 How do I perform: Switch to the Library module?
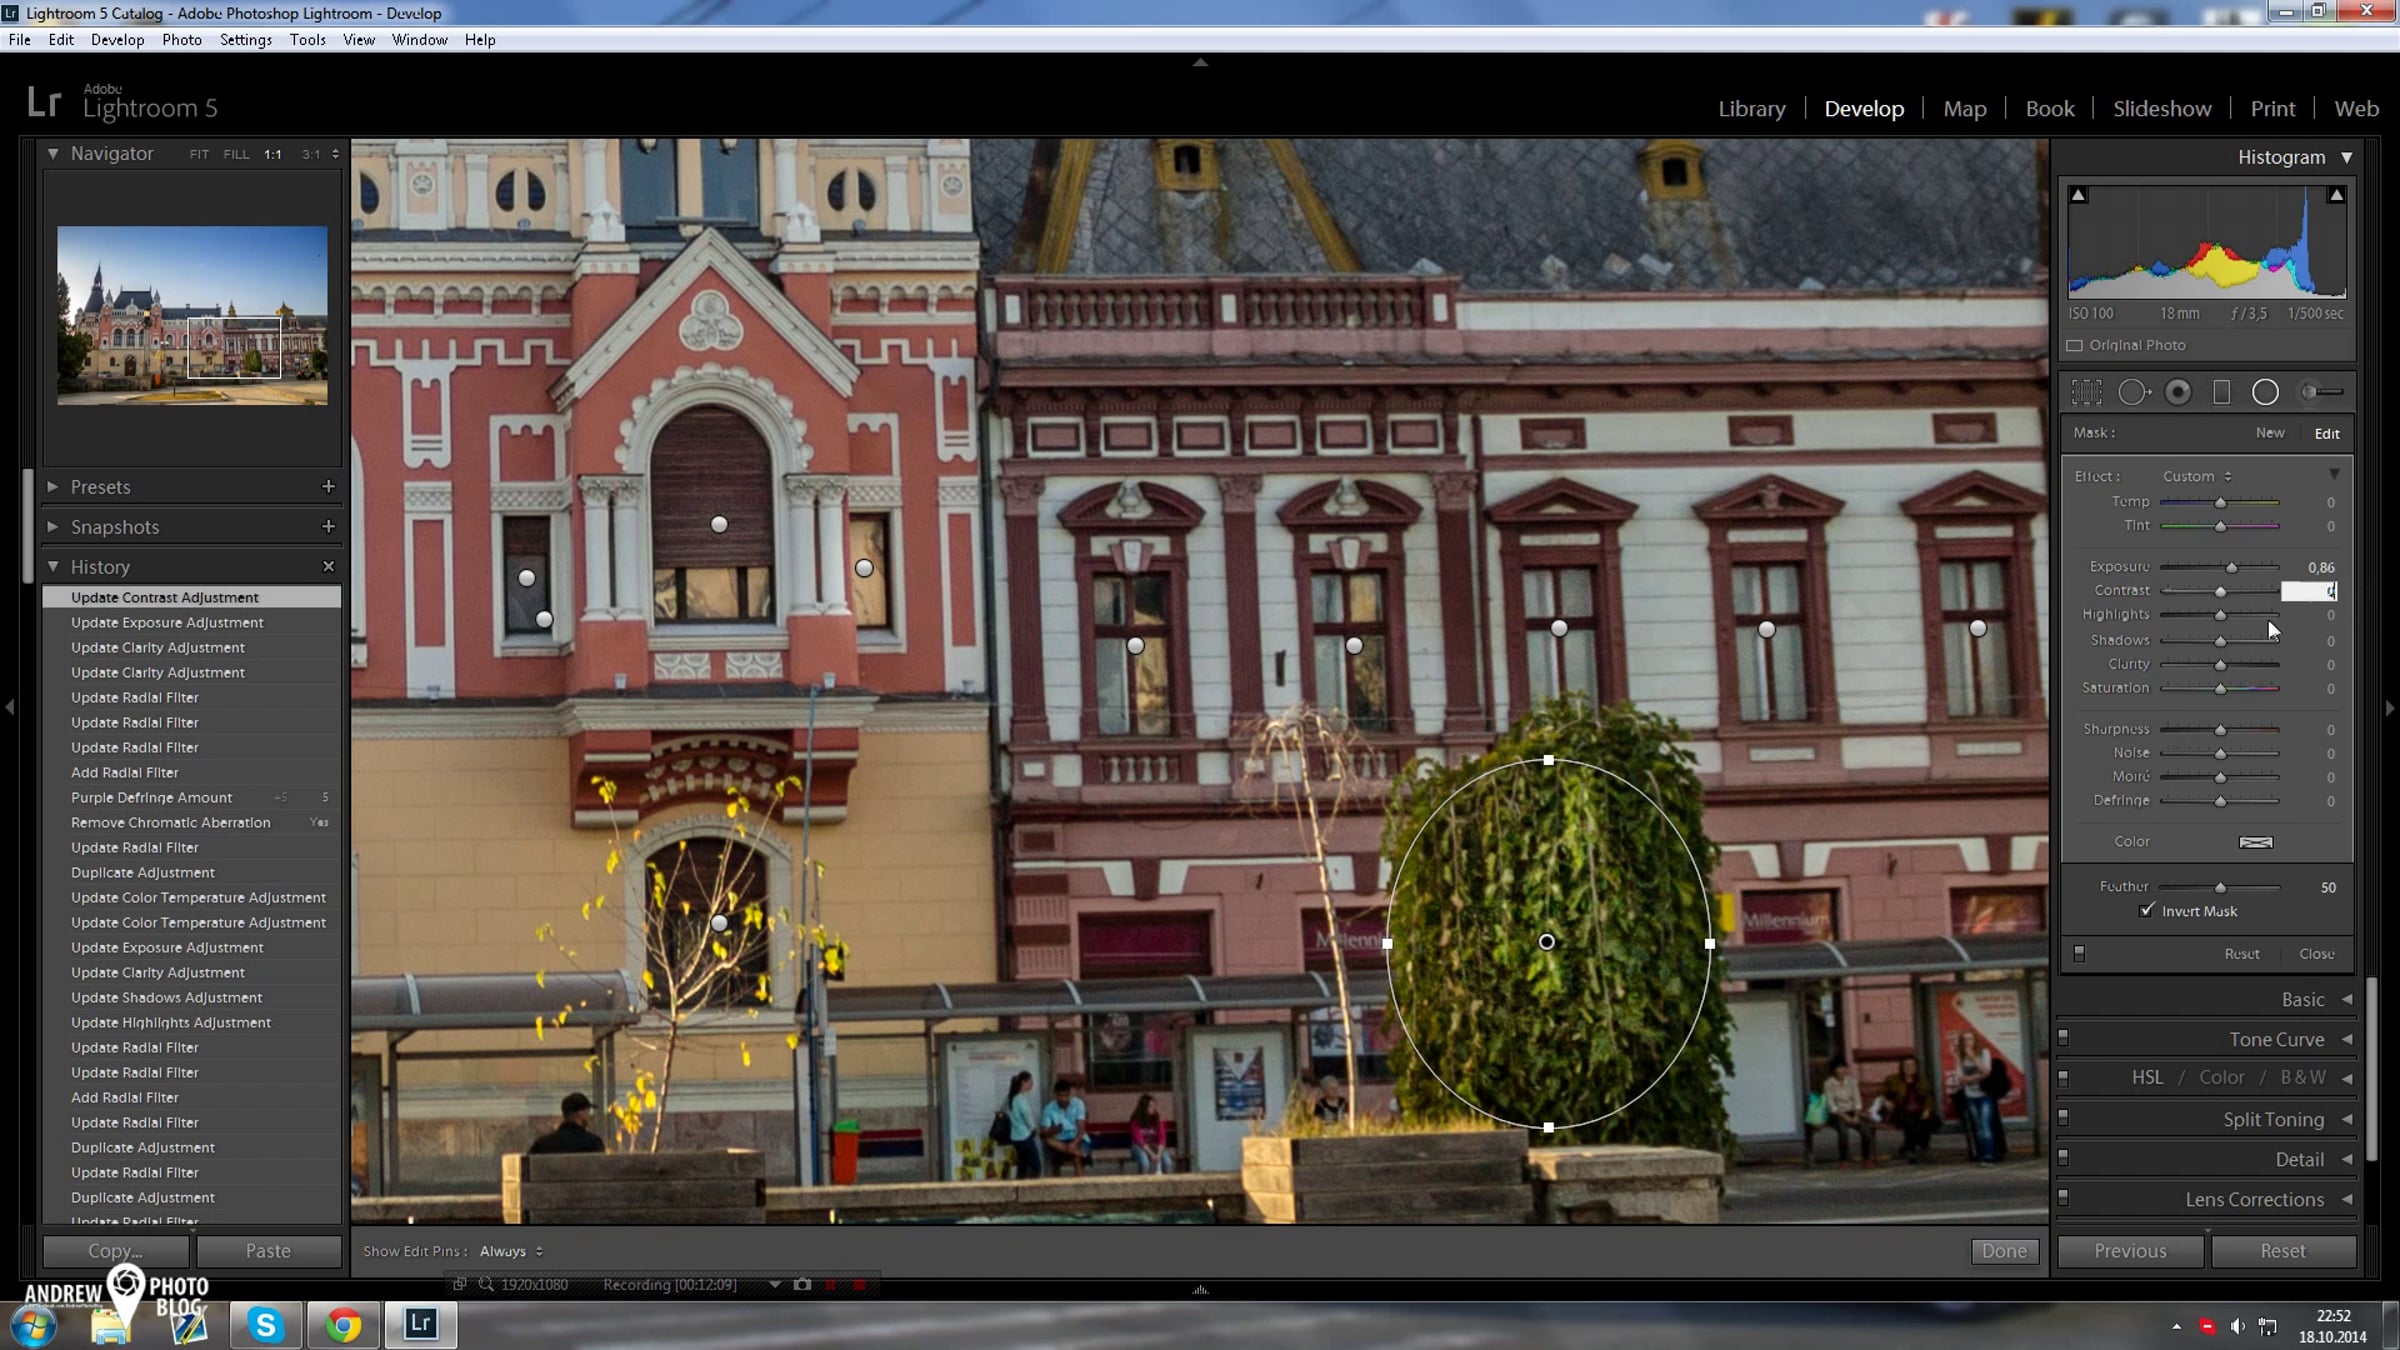point(1751,108)
